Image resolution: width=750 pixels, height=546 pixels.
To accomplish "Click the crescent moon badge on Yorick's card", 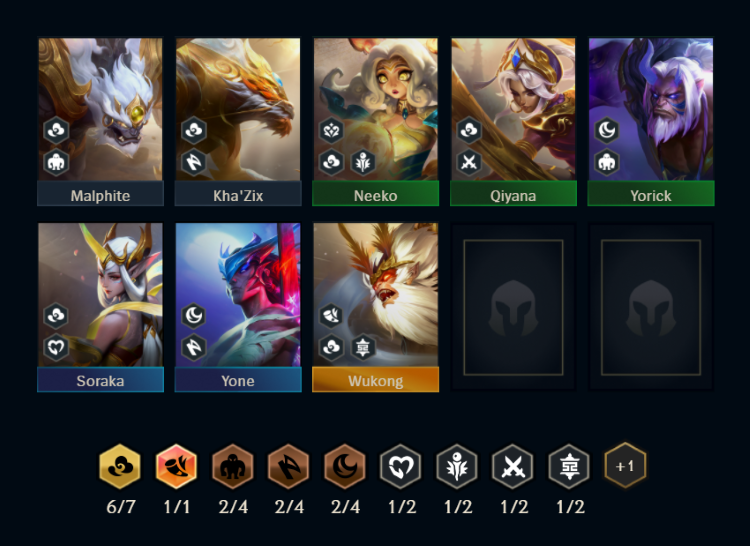I will pyautogui.click(x=607, y=130).
